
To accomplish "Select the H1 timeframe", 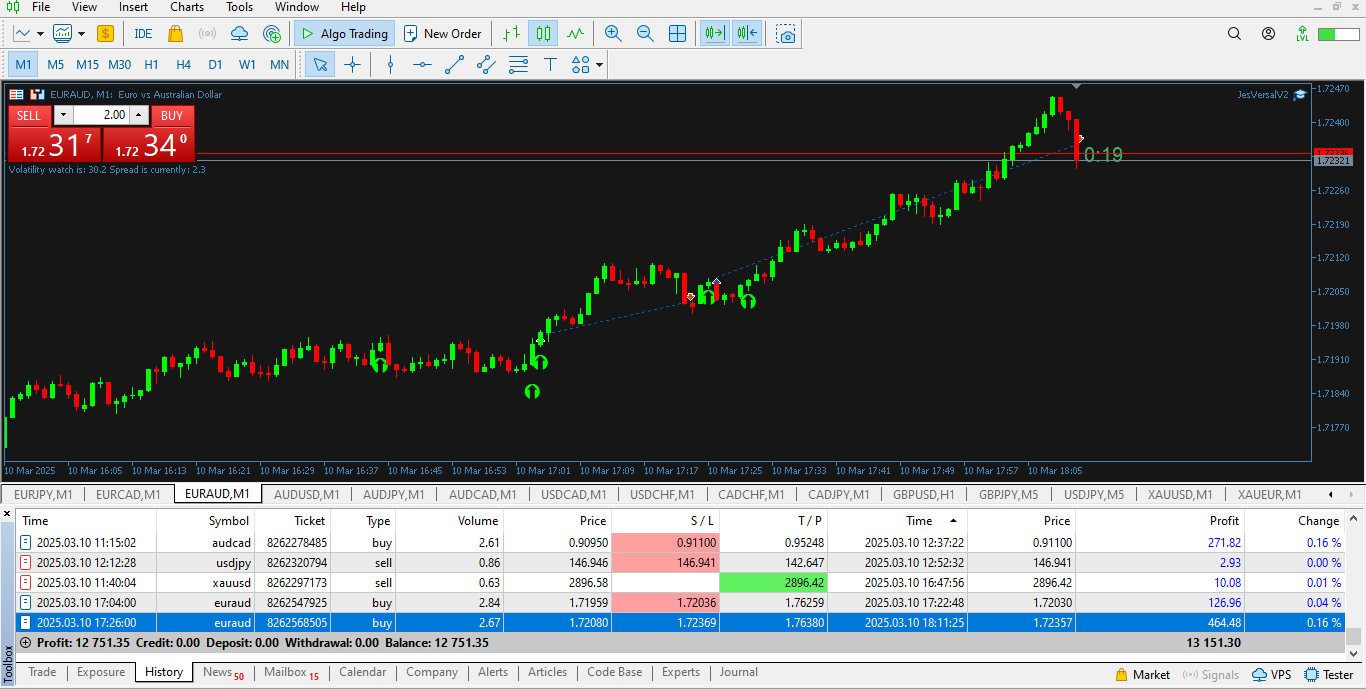I will (x=151, y=65).
